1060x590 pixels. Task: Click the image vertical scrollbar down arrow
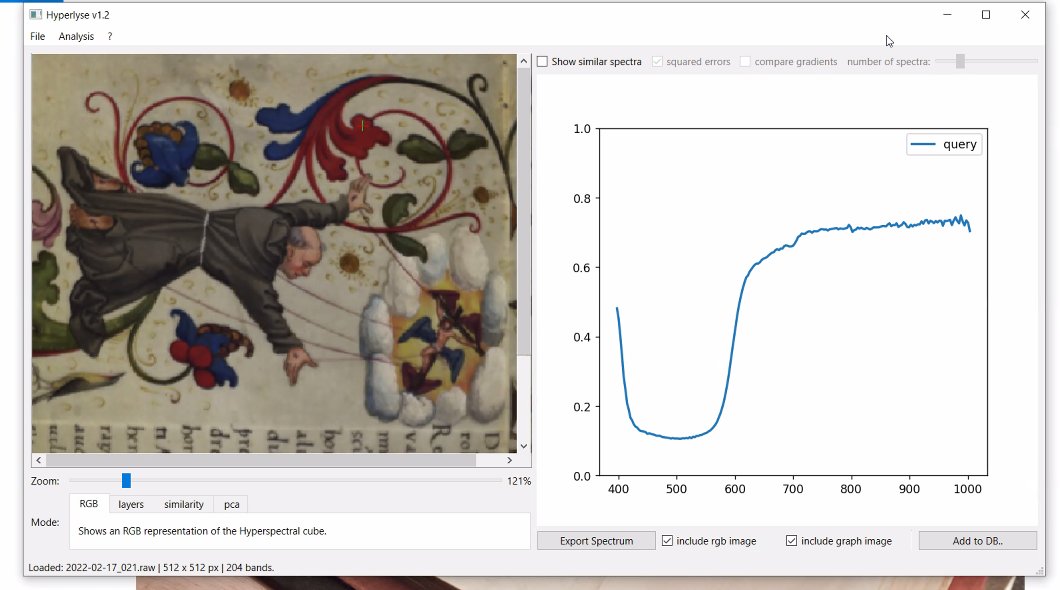[x=524, y=447]
